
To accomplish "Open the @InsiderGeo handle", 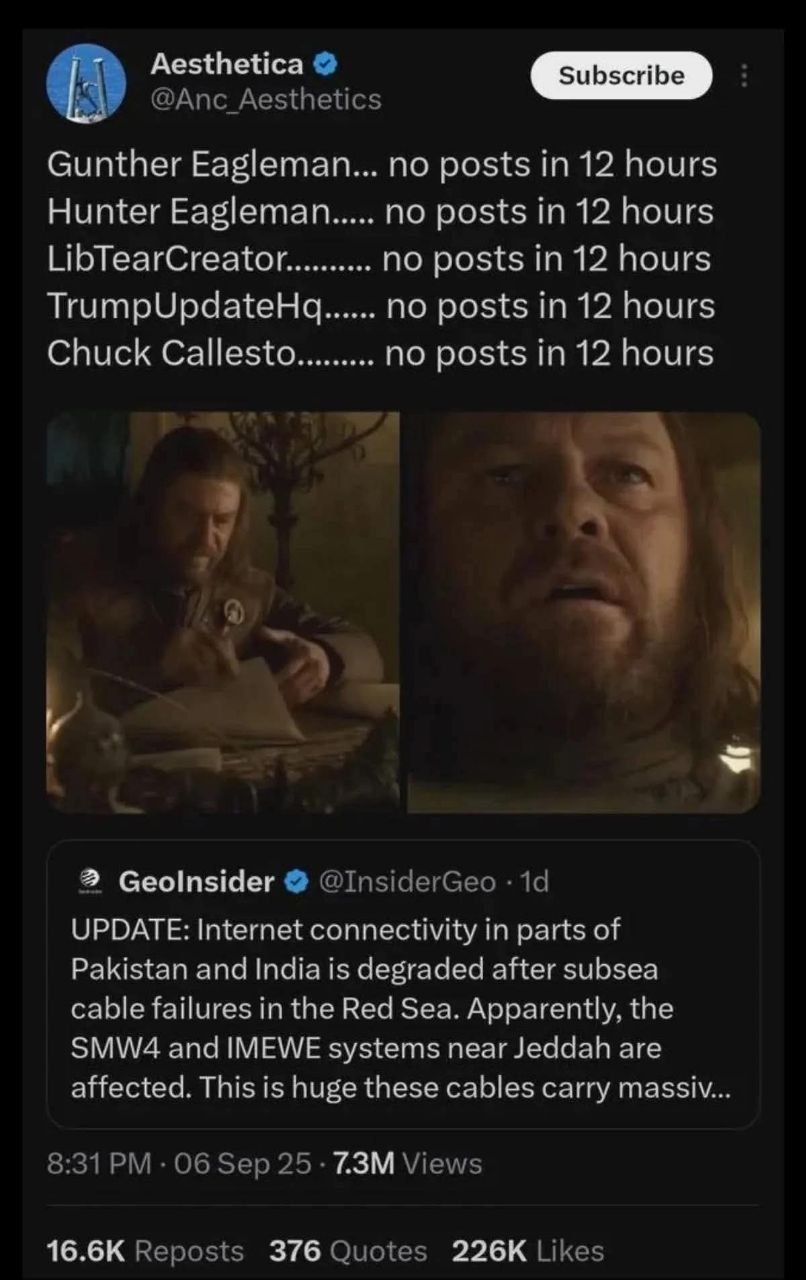I will click(405, 881).
